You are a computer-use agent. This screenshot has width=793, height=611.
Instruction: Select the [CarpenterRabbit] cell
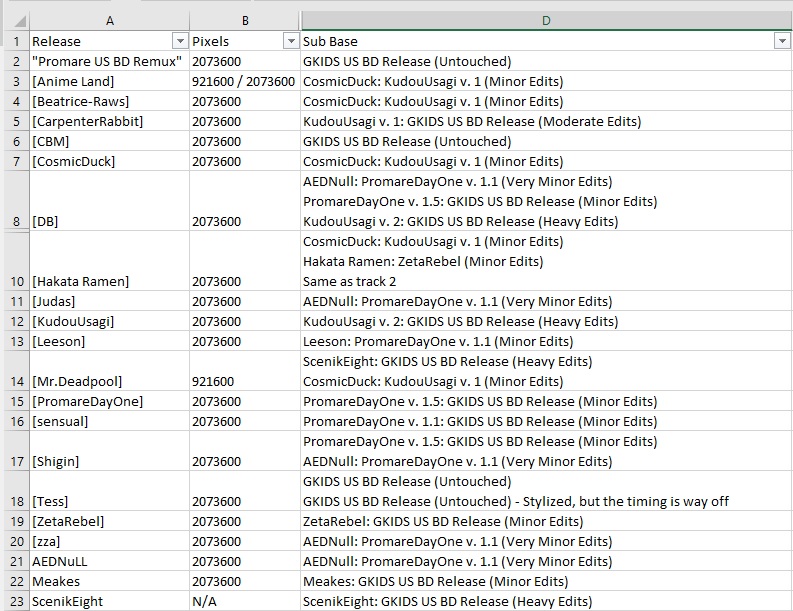coord(109,121)
